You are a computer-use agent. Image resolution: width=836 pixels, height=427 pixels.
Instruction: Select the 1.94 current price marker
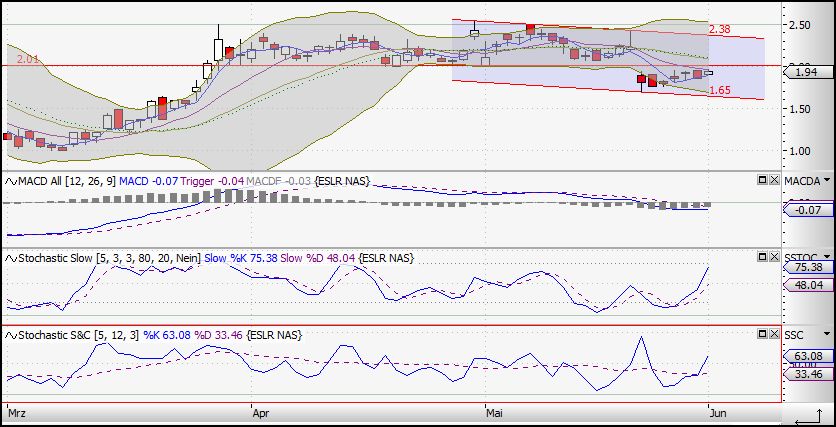point(808,72)
